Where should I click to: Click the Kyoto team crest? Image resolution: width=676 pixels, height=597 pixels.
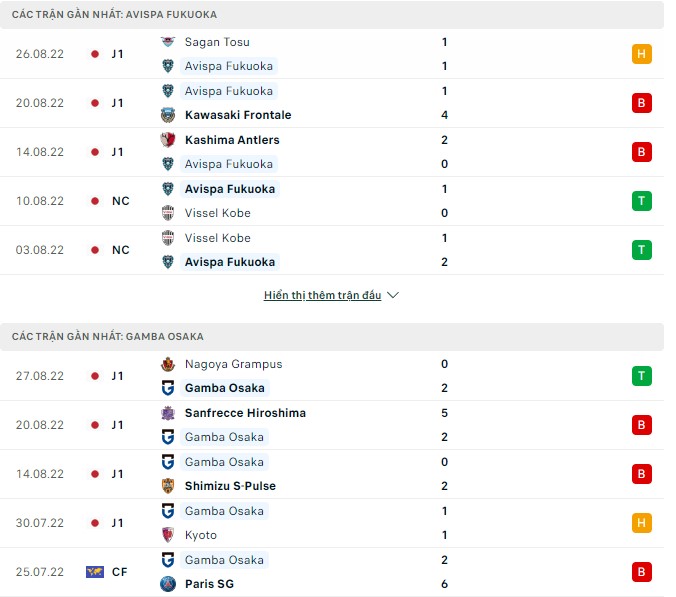tap(168, 535)
